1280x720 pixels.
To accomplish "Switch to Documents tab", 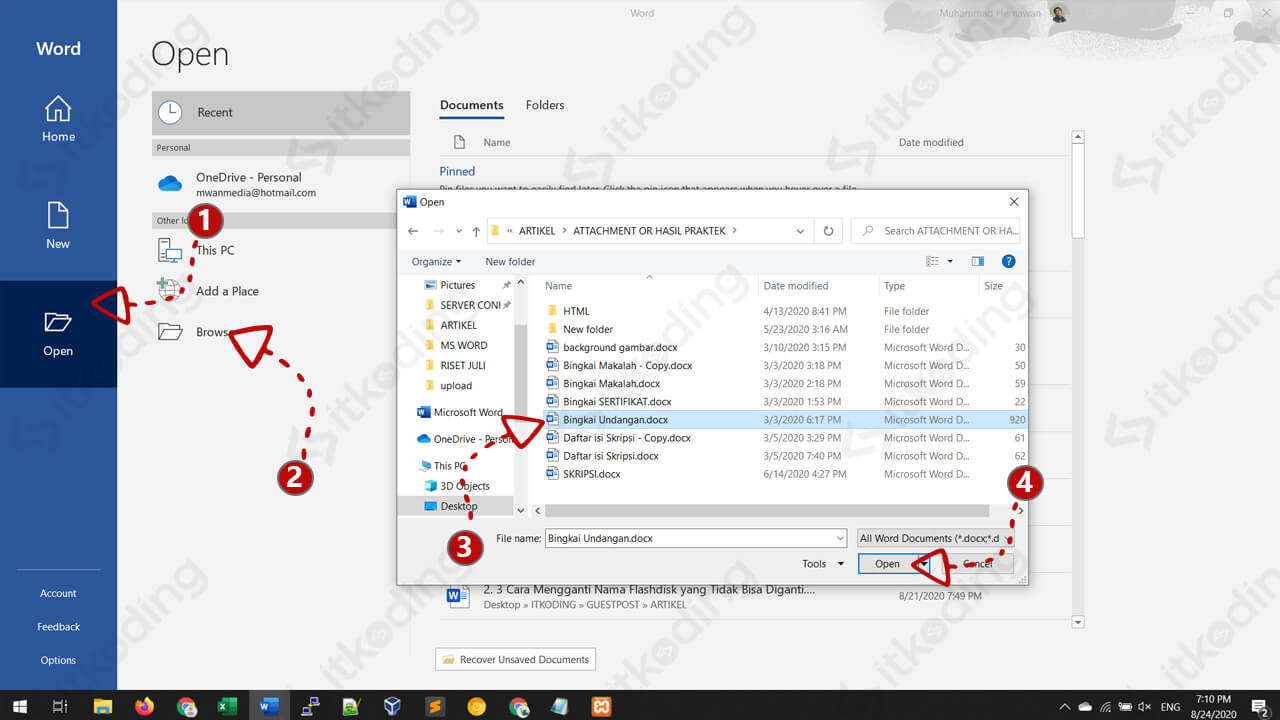I will point(471,105).
